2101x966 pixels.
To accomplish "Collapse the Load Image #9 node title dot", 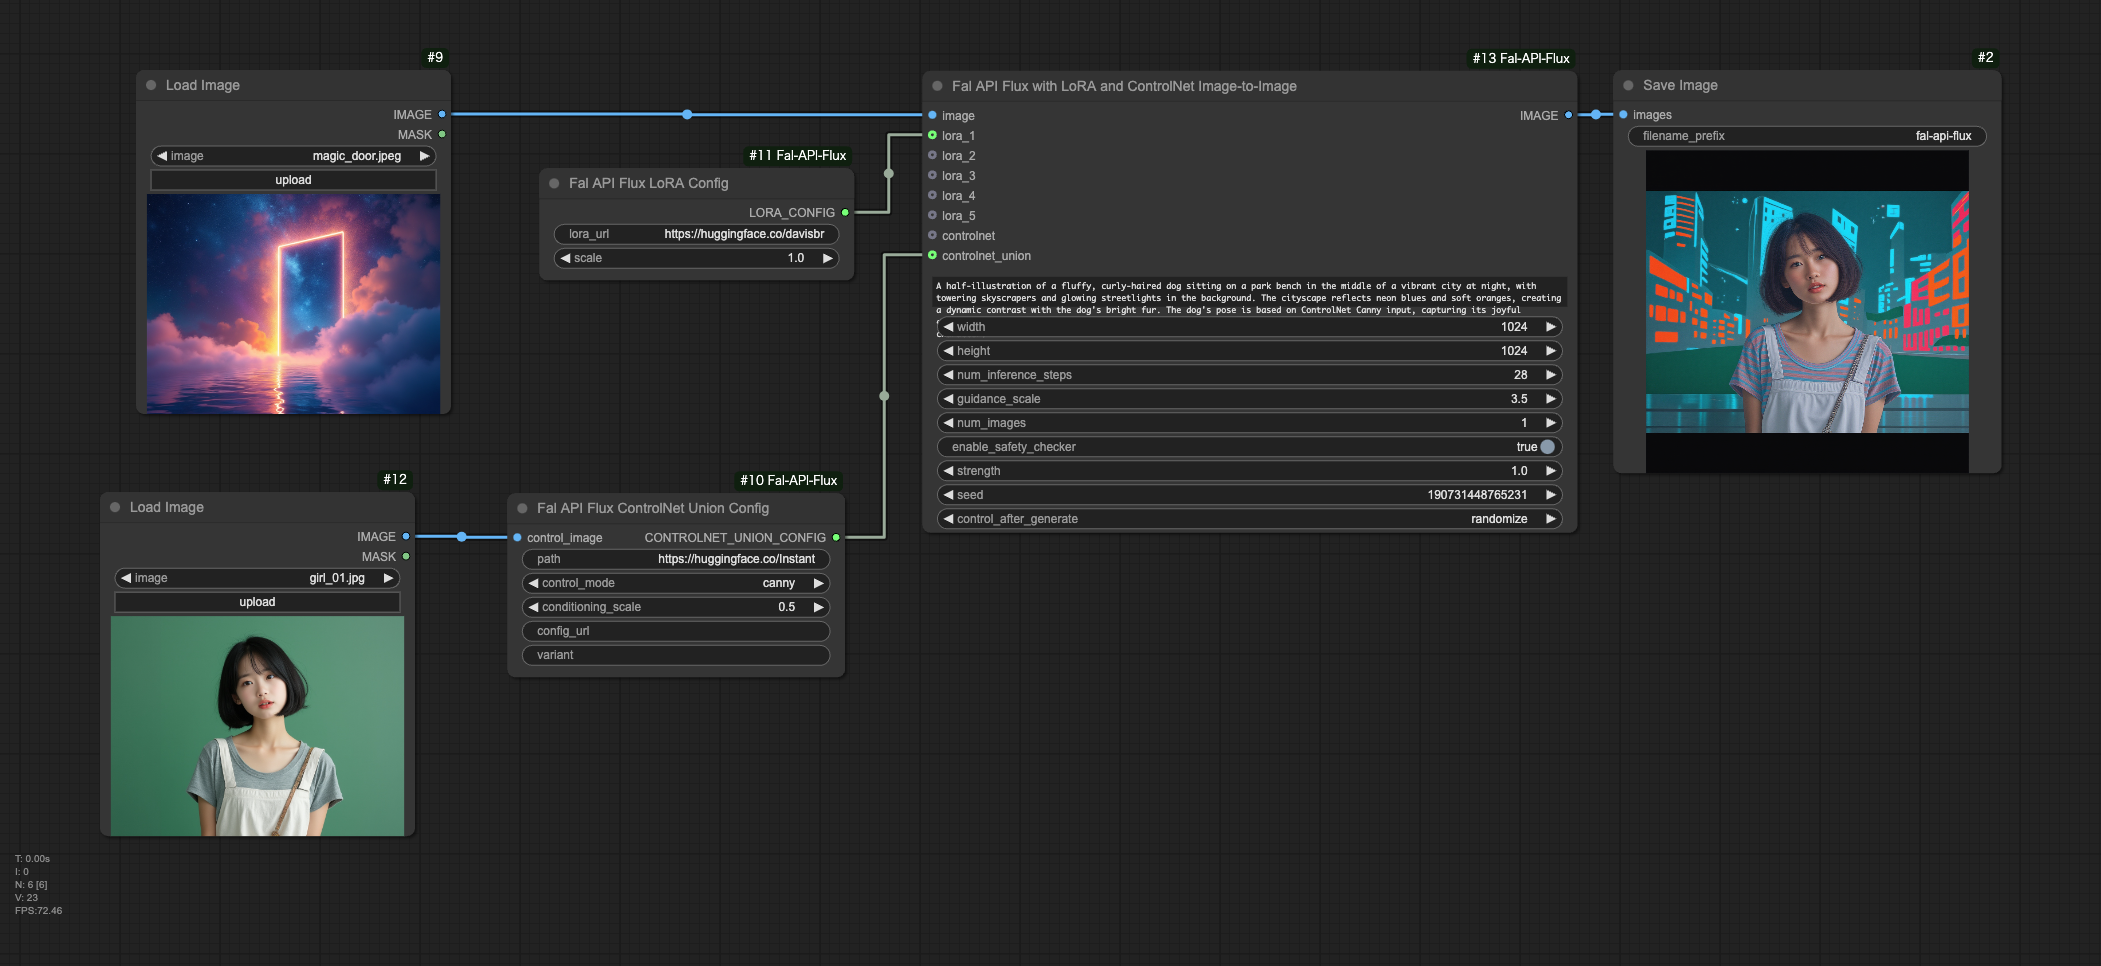I will 150,85.
